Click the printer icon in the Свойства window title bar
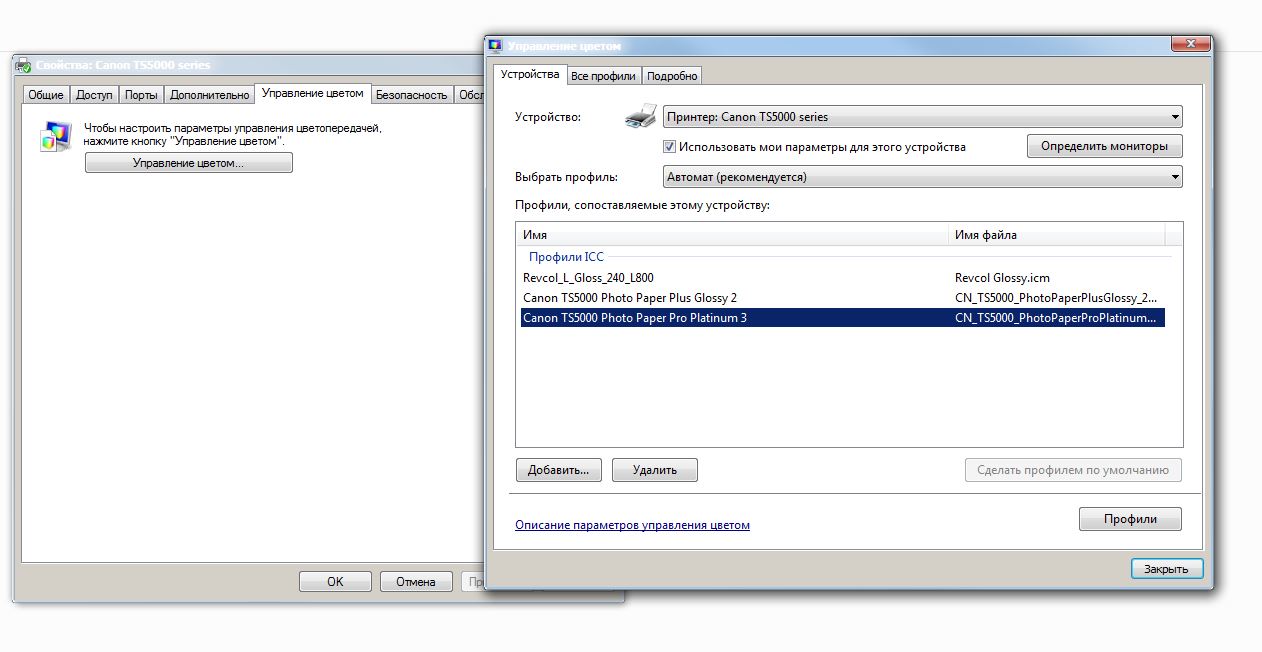The height and width of the screenshot is (652, 1262). tap(23, 65)
